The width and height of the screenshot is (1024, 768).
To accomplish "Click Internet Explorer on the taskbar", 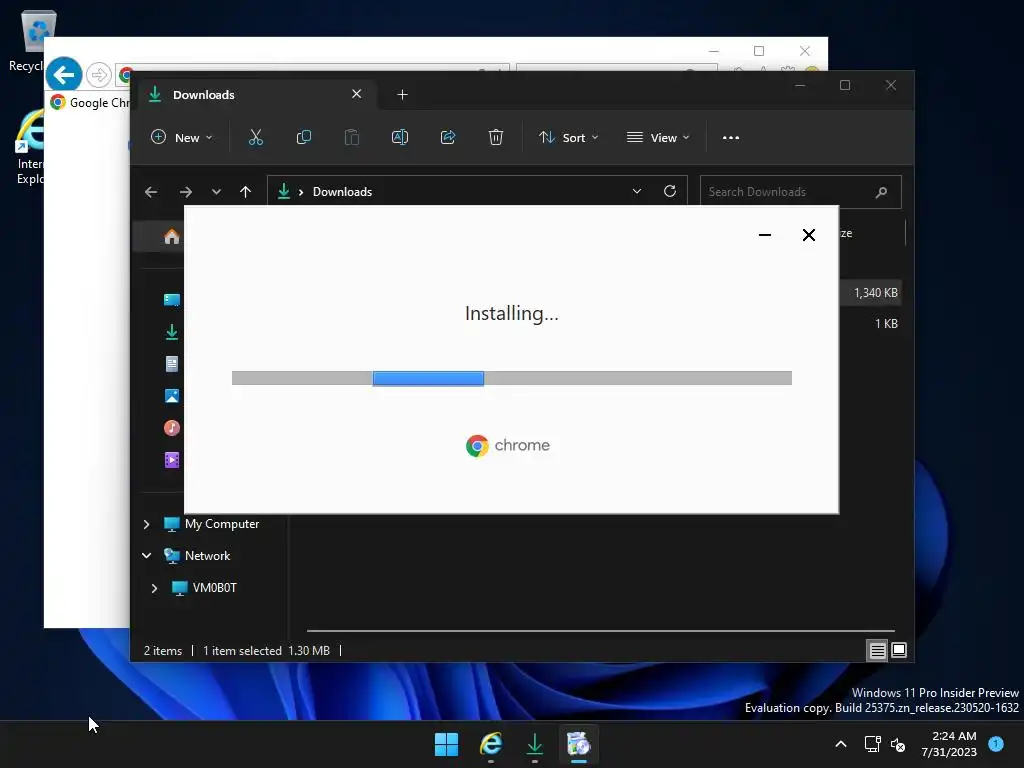I will click(491, 744).
